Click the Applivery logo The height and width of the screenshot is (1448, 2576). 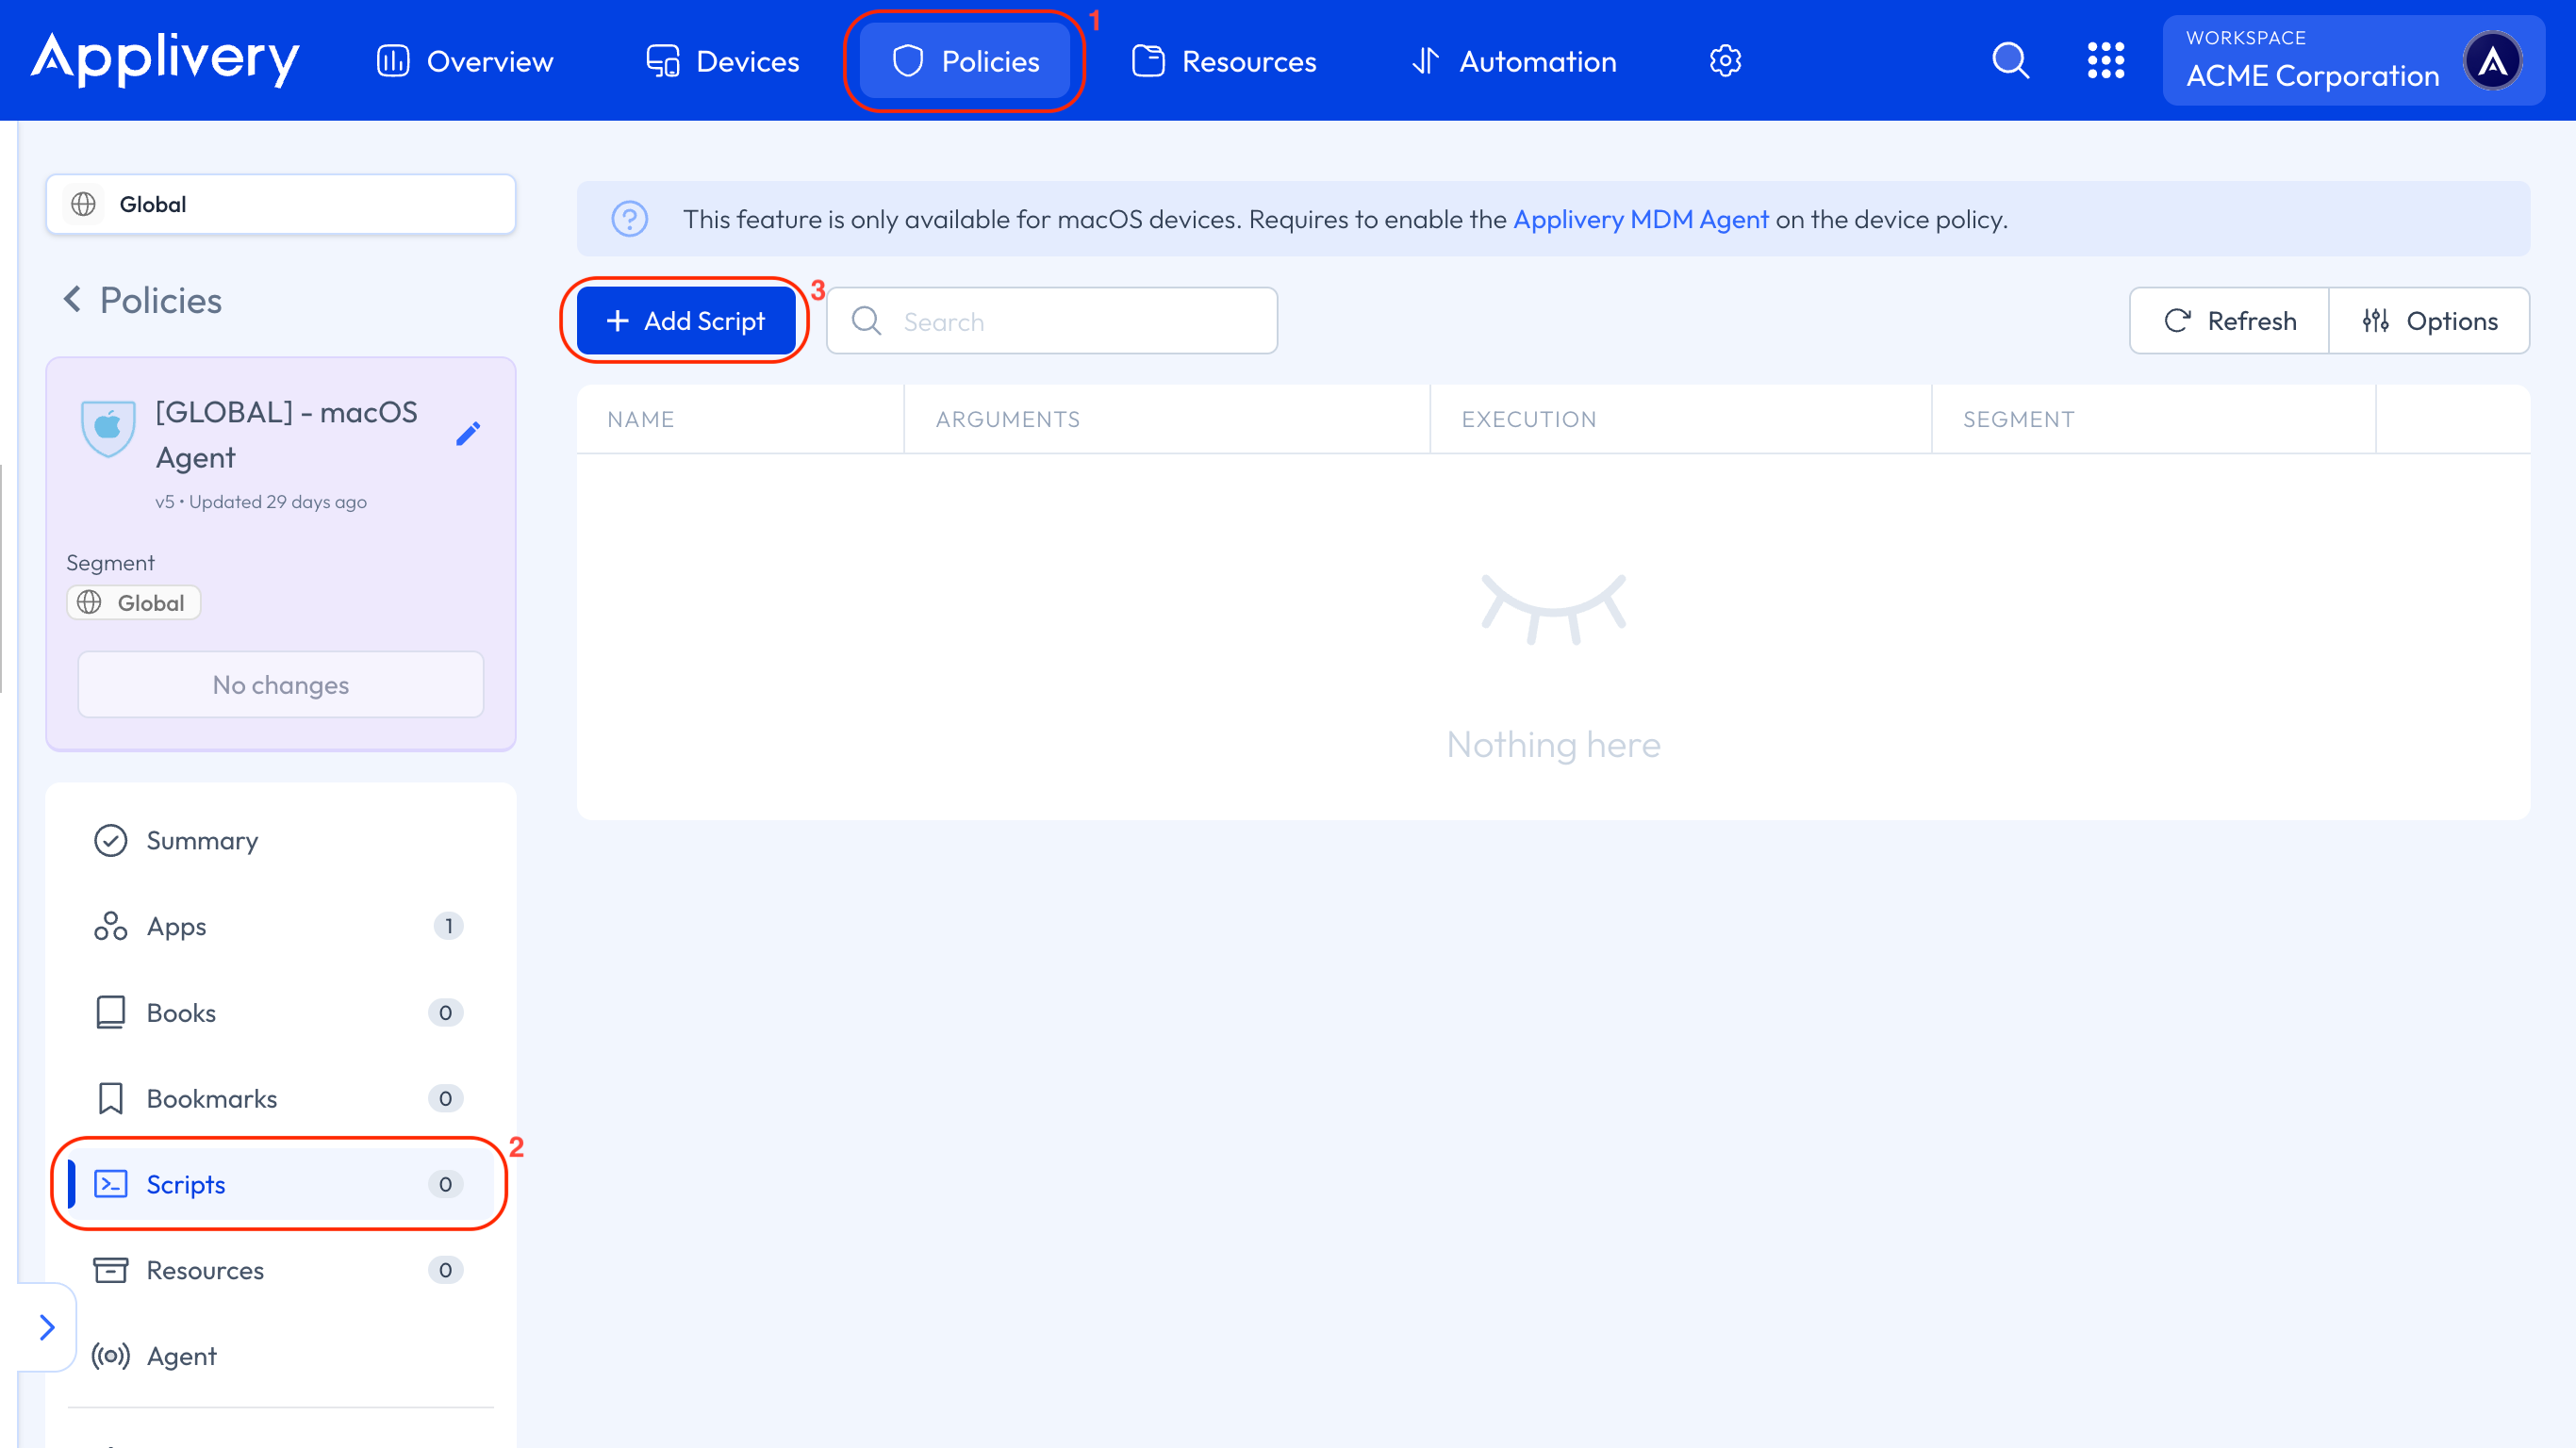tap(166, 59)
